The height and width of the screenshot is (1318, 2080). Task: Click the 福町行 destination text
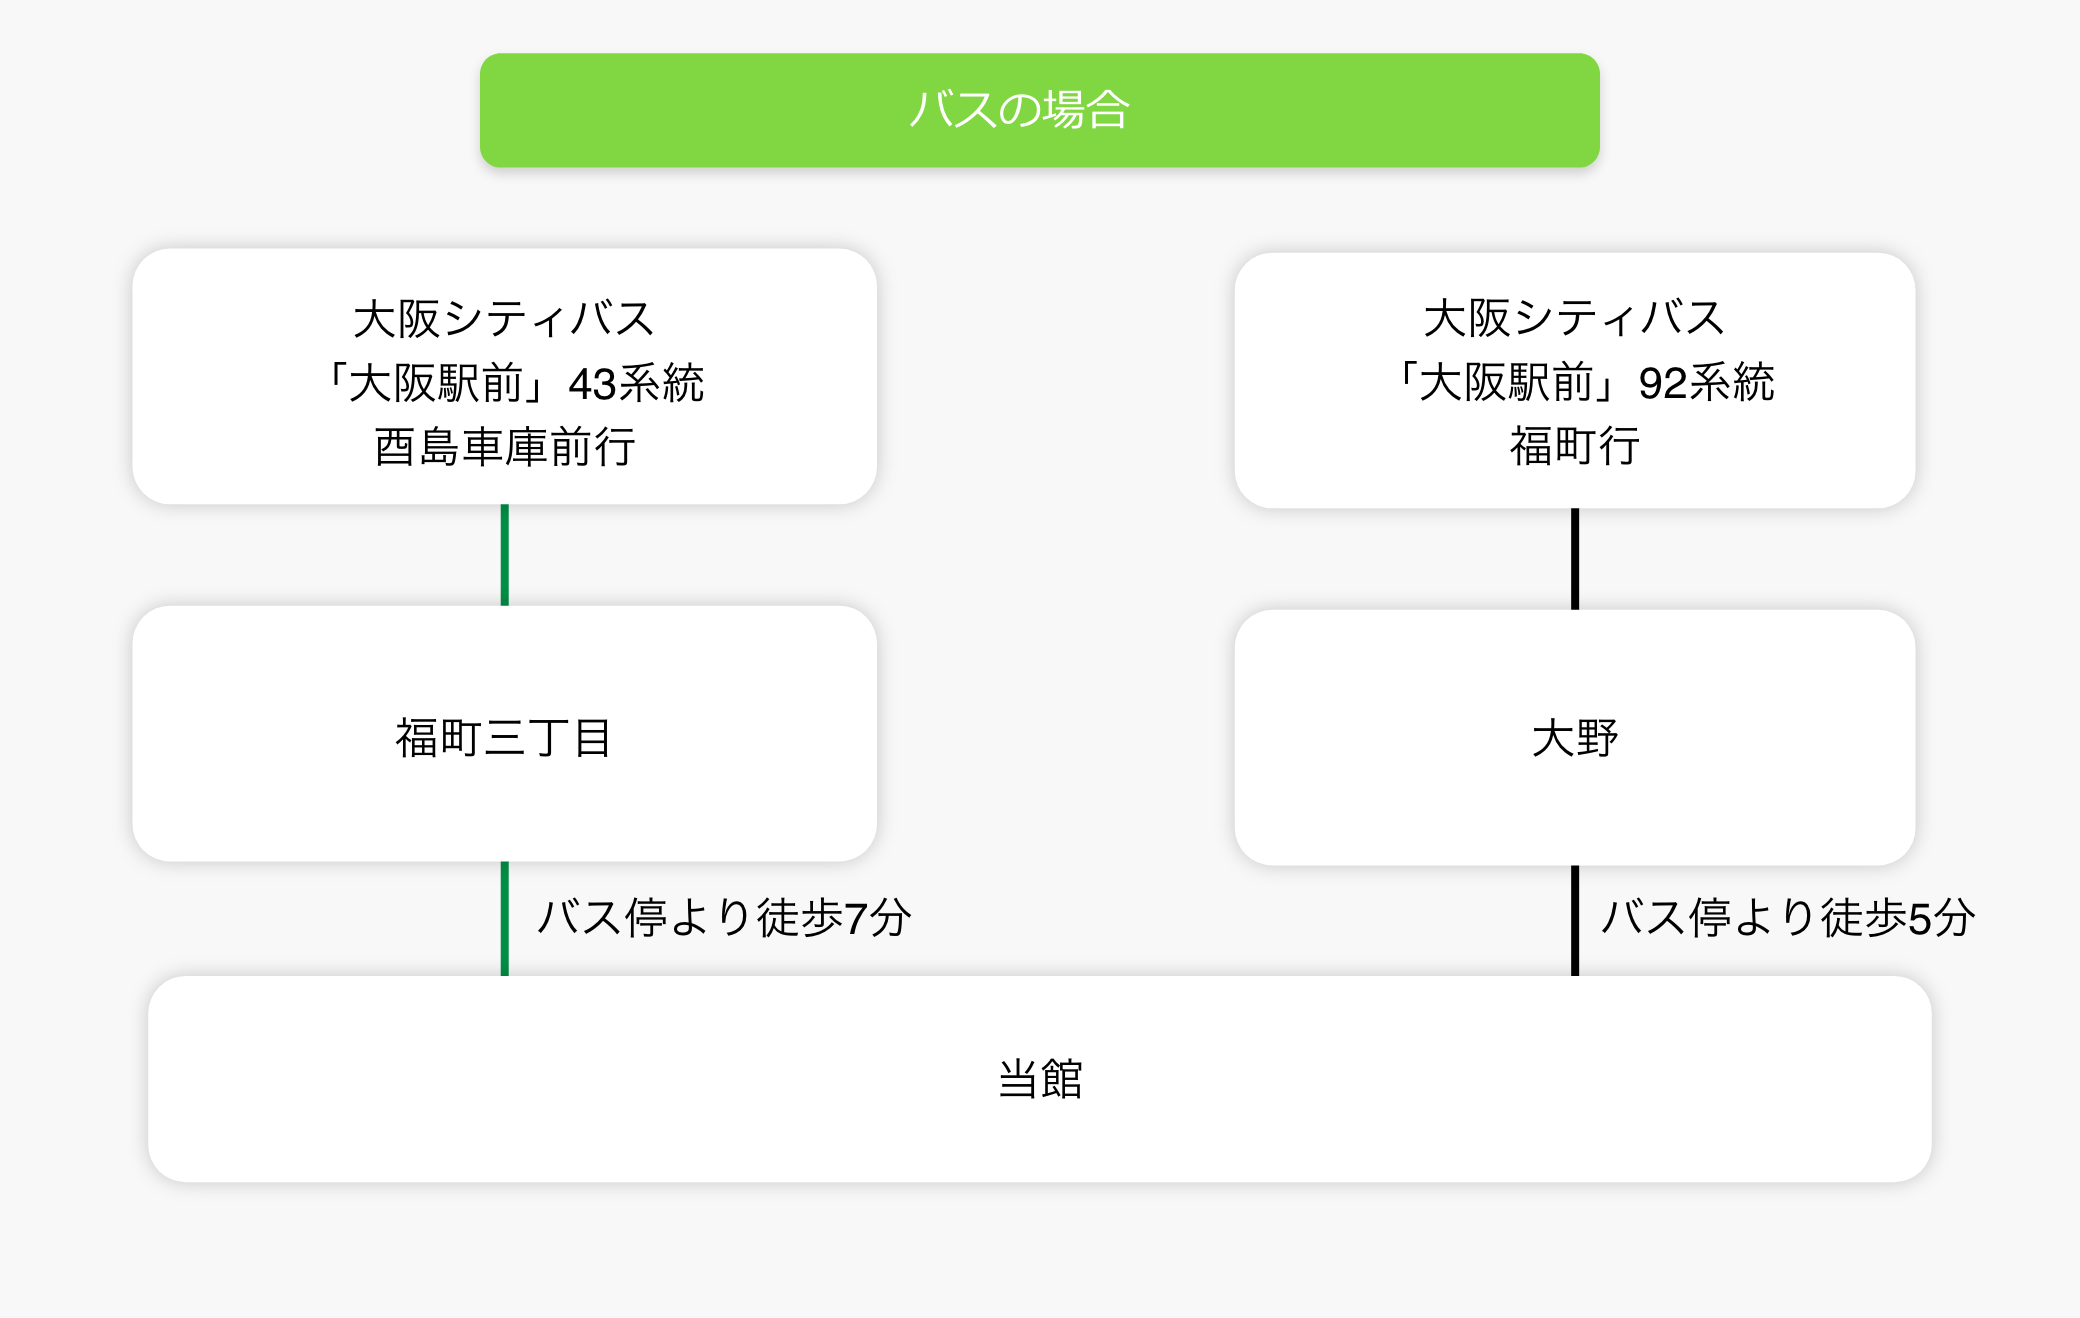[x=1574, y=446]
